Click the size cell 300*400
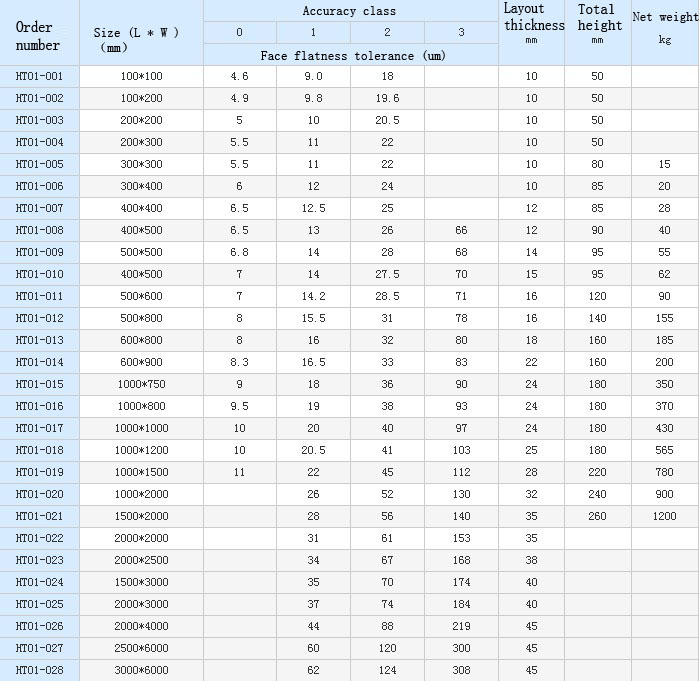 (x=142, y=186)
